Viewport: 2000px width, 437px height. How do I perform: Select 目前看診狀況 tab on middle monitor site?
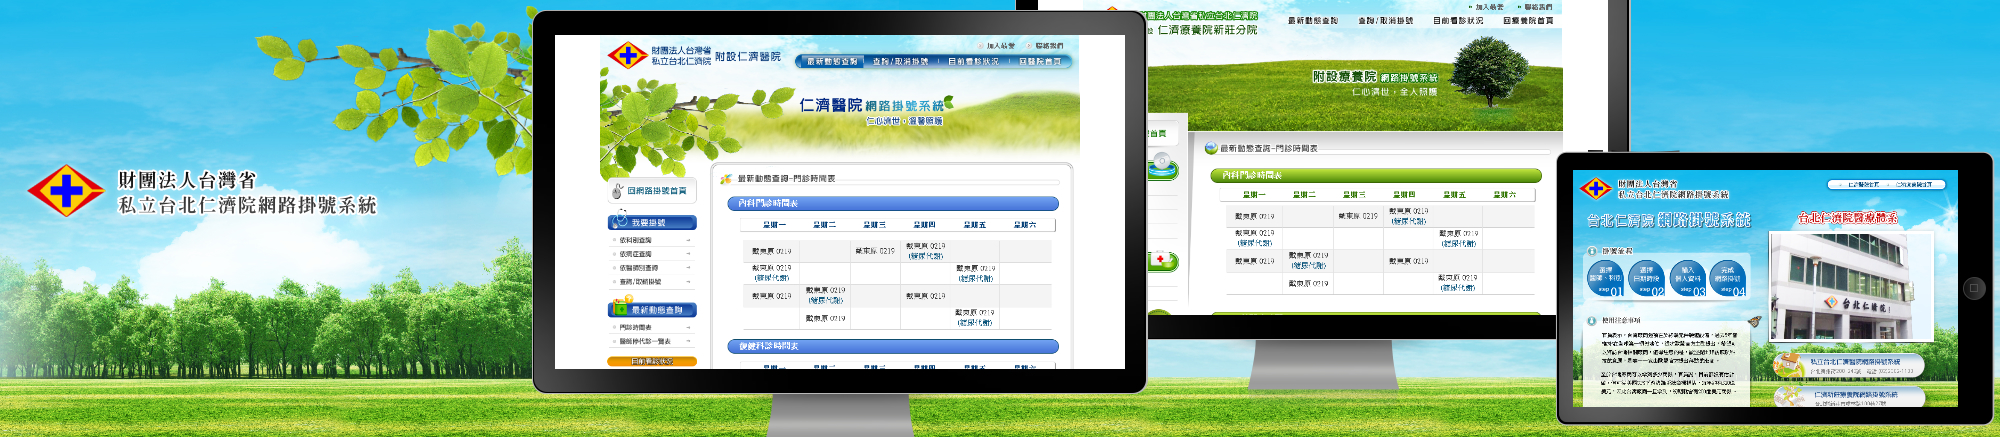pos(1458,20)
